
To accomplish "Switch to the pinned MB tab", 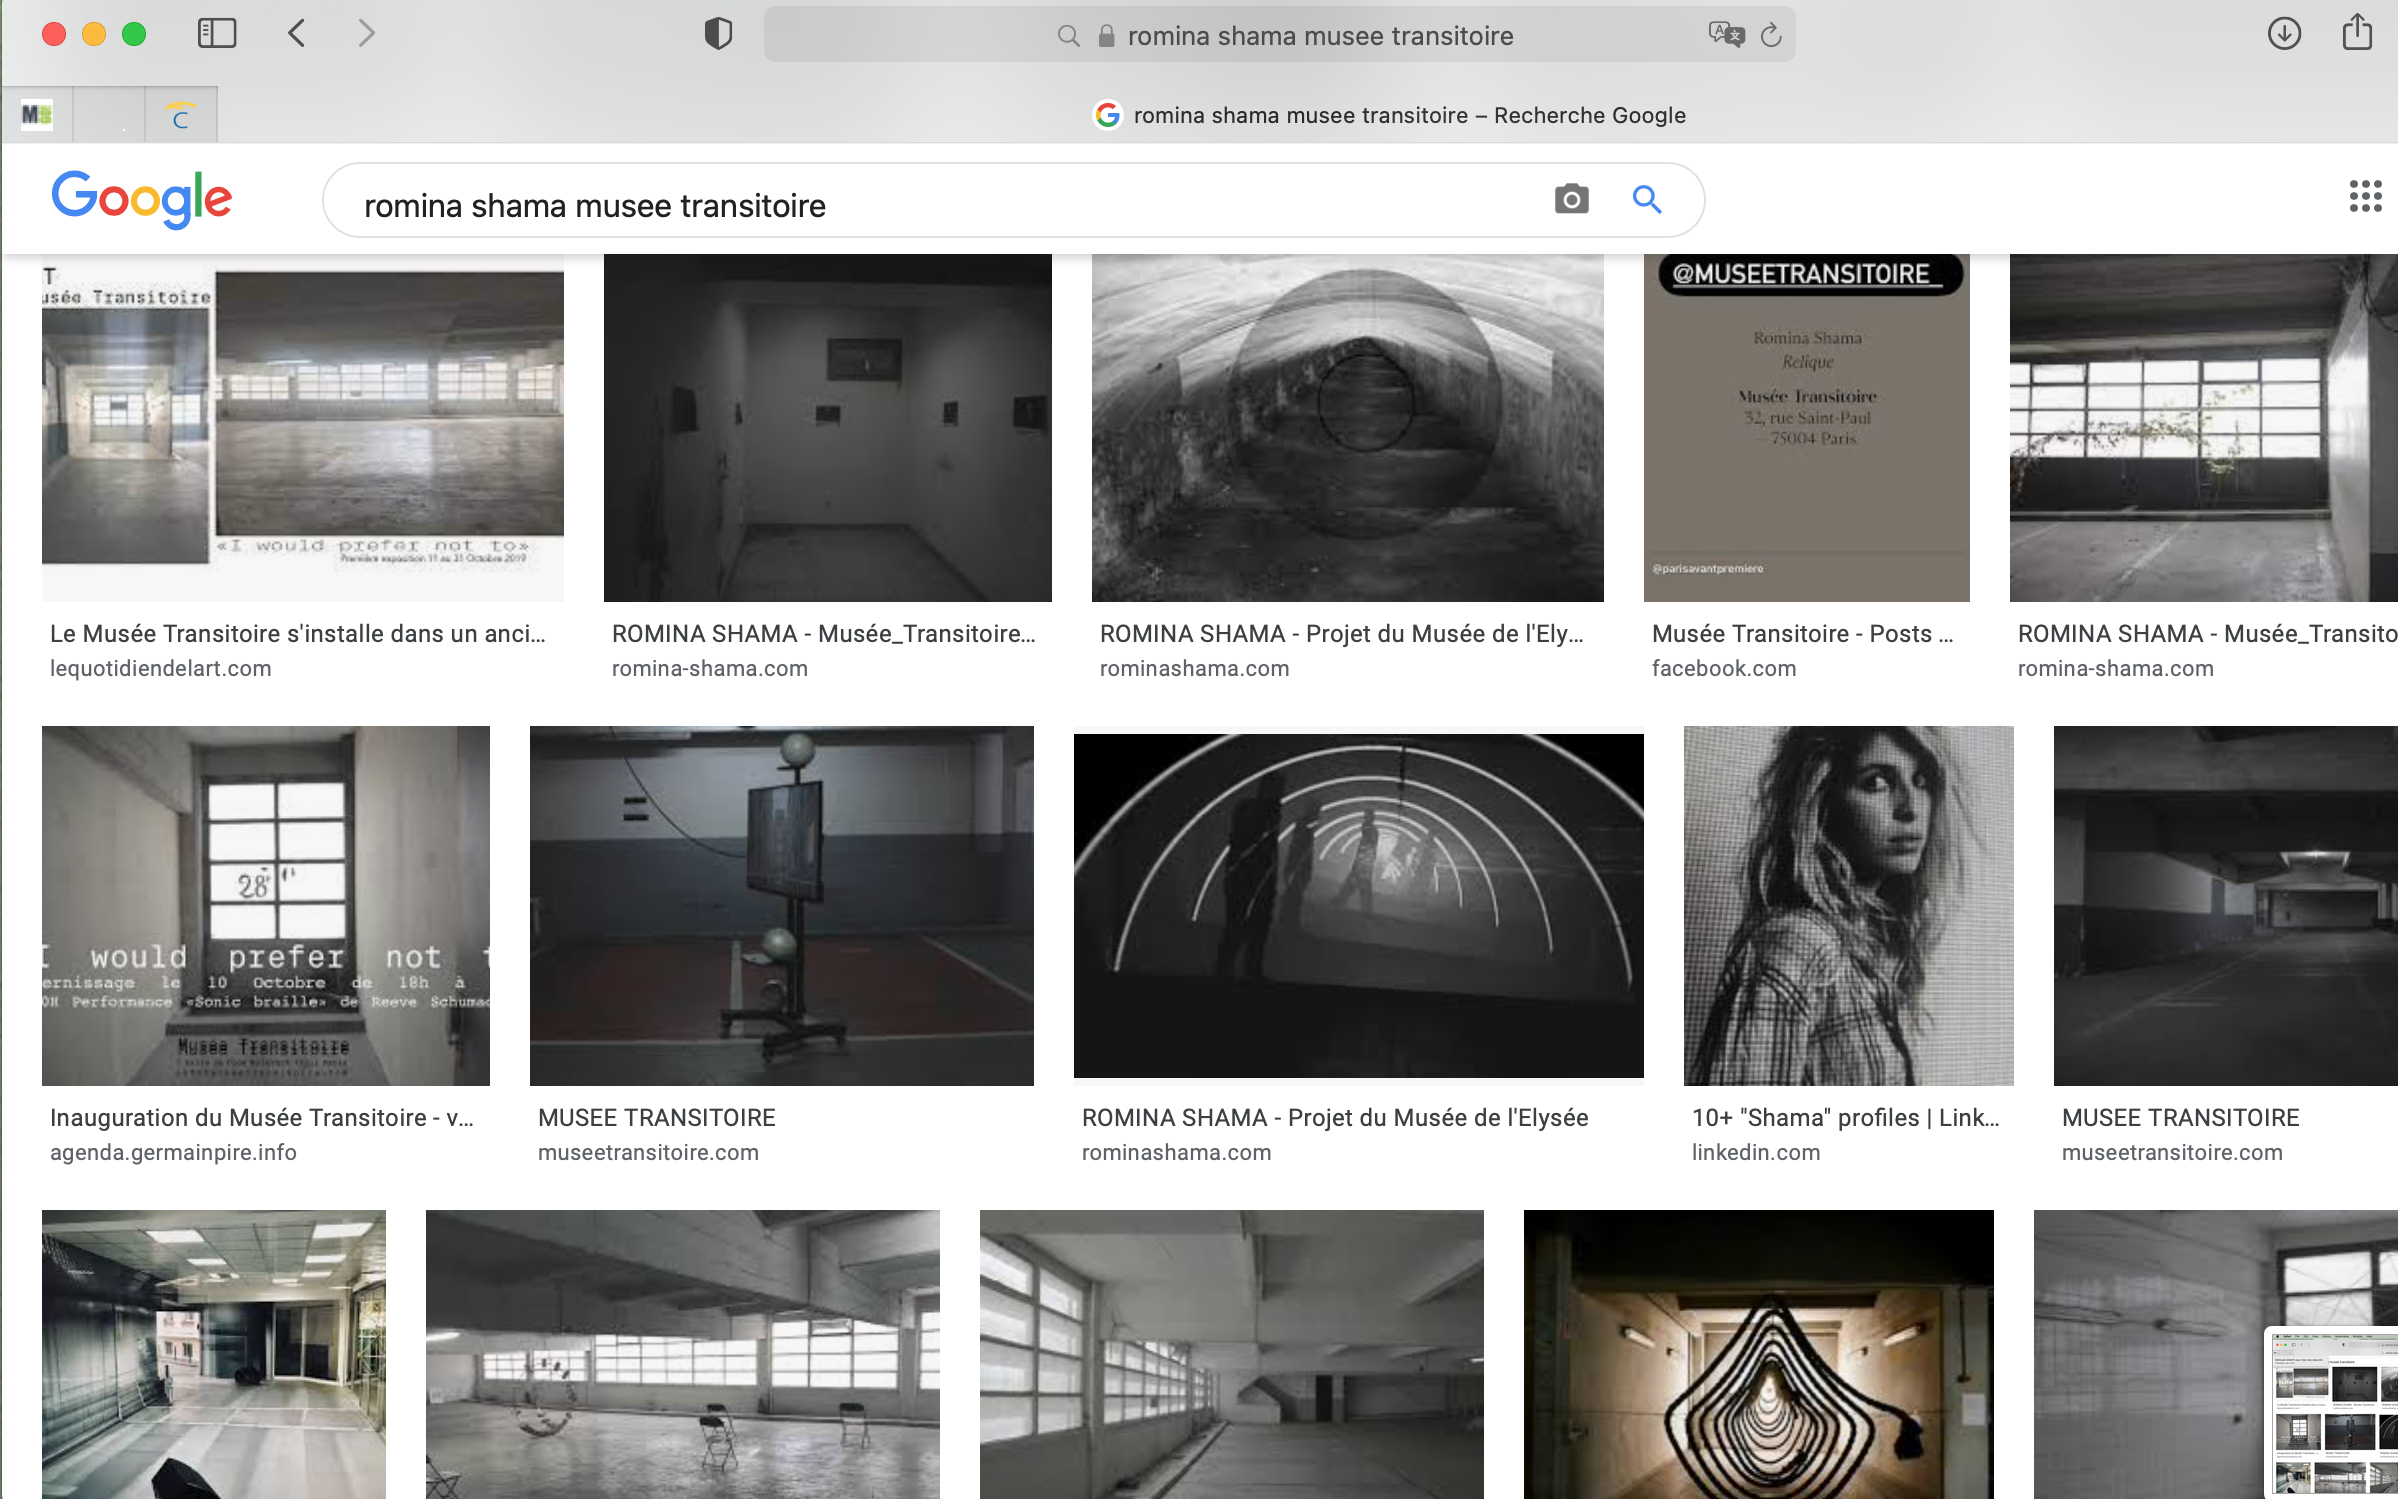I will click(x=37, y=115).
